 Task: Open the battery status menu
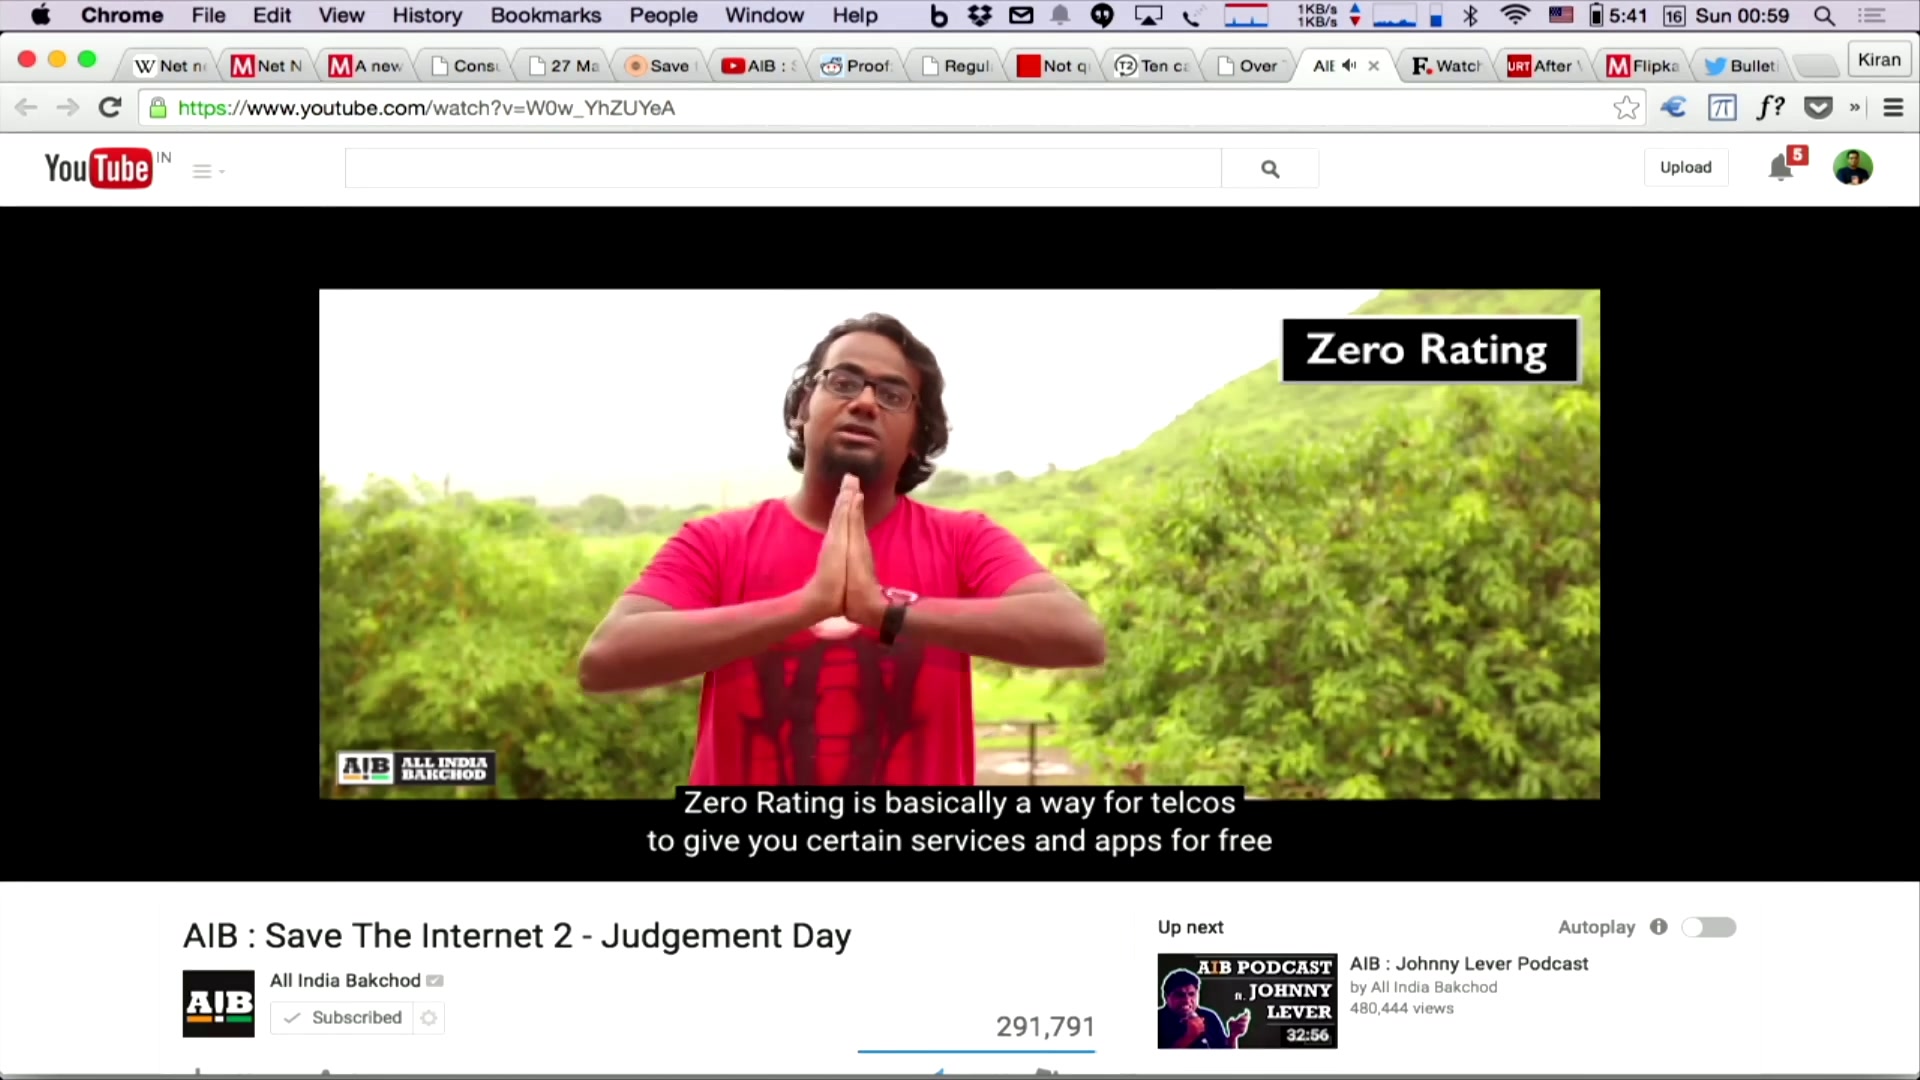[1618, 15]
